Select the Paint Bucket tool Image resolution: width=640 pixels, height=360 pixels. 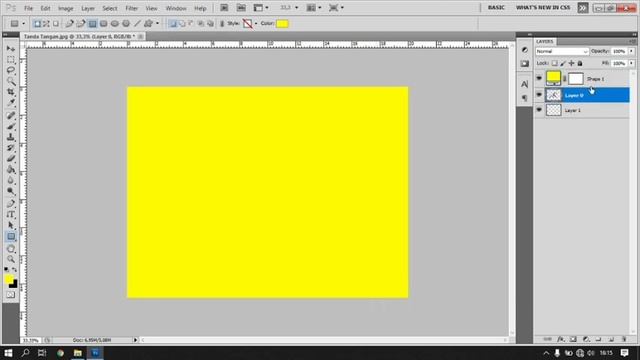pyautogui.click(x=11, y=169)
